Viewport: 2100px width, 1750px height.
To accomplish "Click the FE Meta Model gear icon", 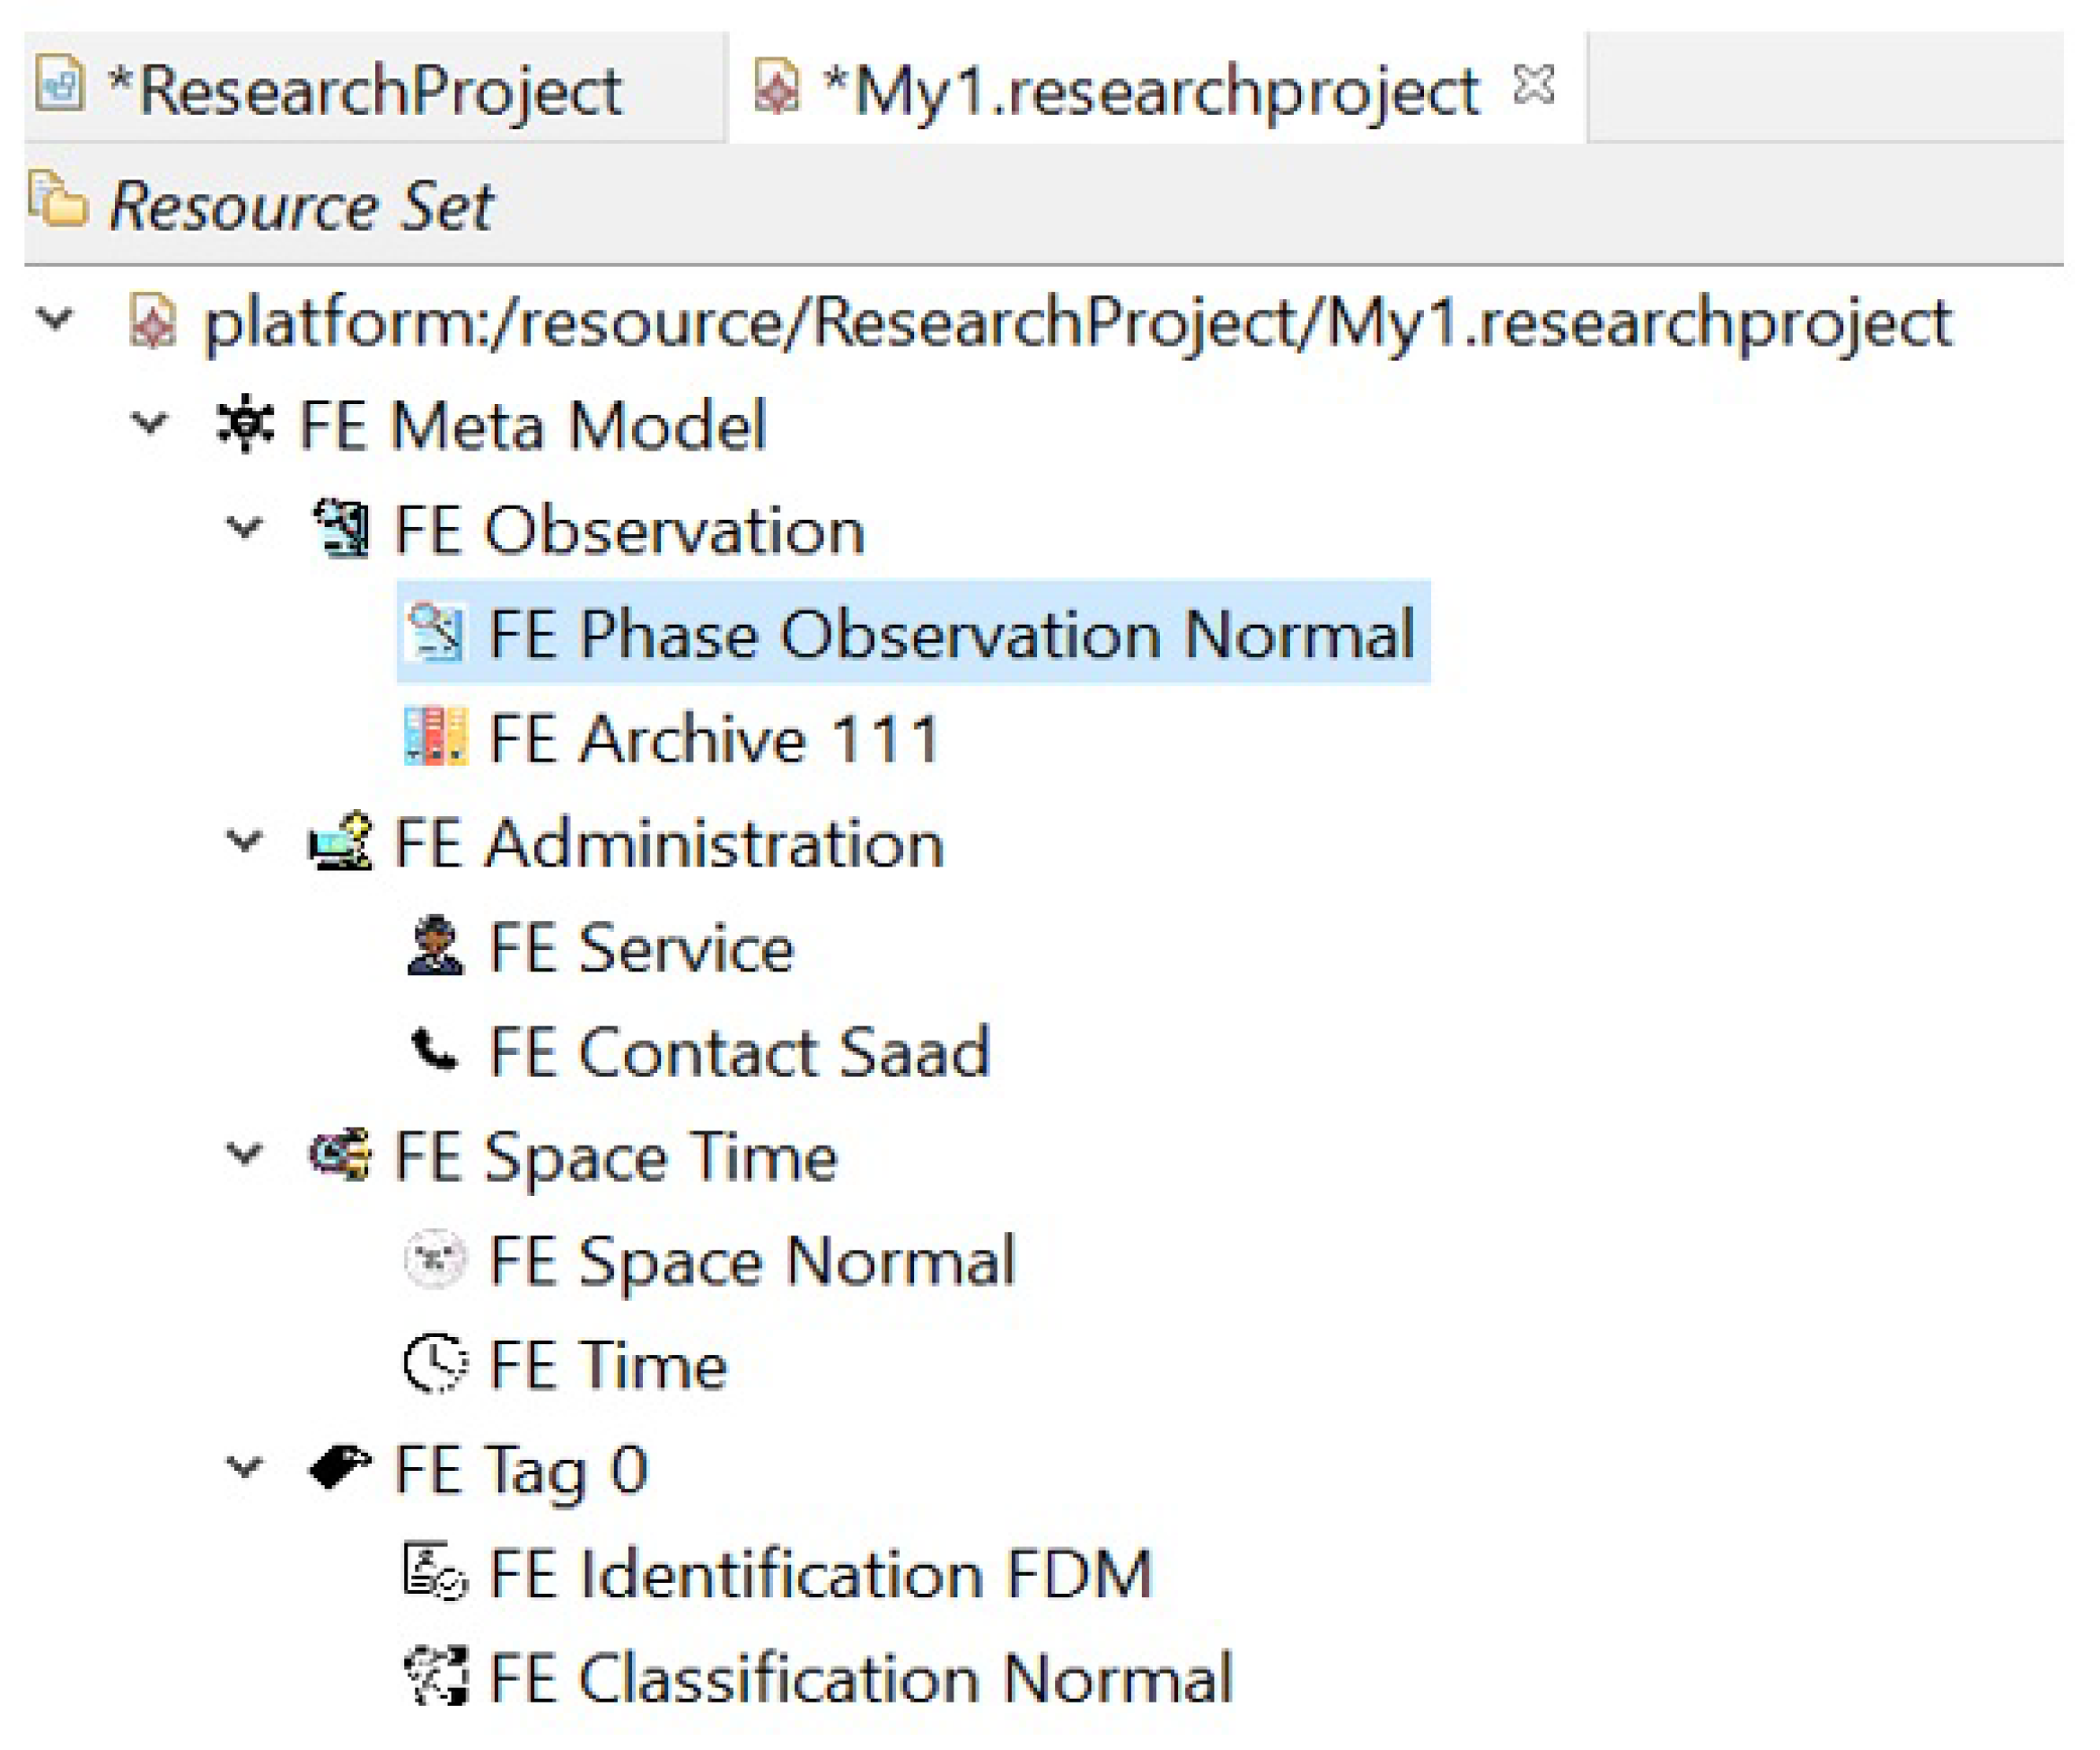I will 245,424.
